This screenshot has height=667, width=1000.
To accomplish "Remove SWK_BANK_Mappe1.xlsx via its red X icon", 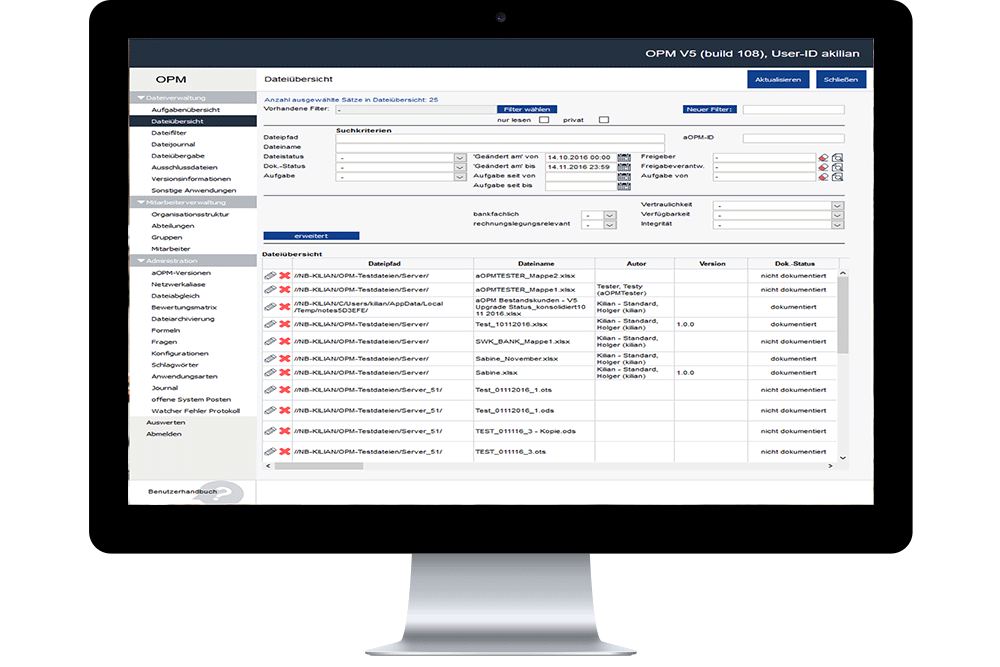I will [286, 340].
